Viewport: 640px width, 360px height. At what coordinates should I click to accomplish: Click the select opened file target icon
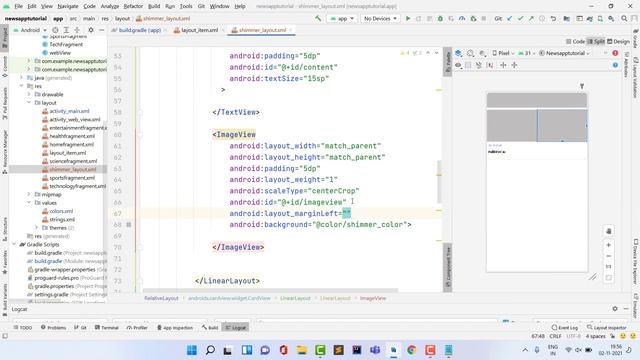[x=55, y=30]
